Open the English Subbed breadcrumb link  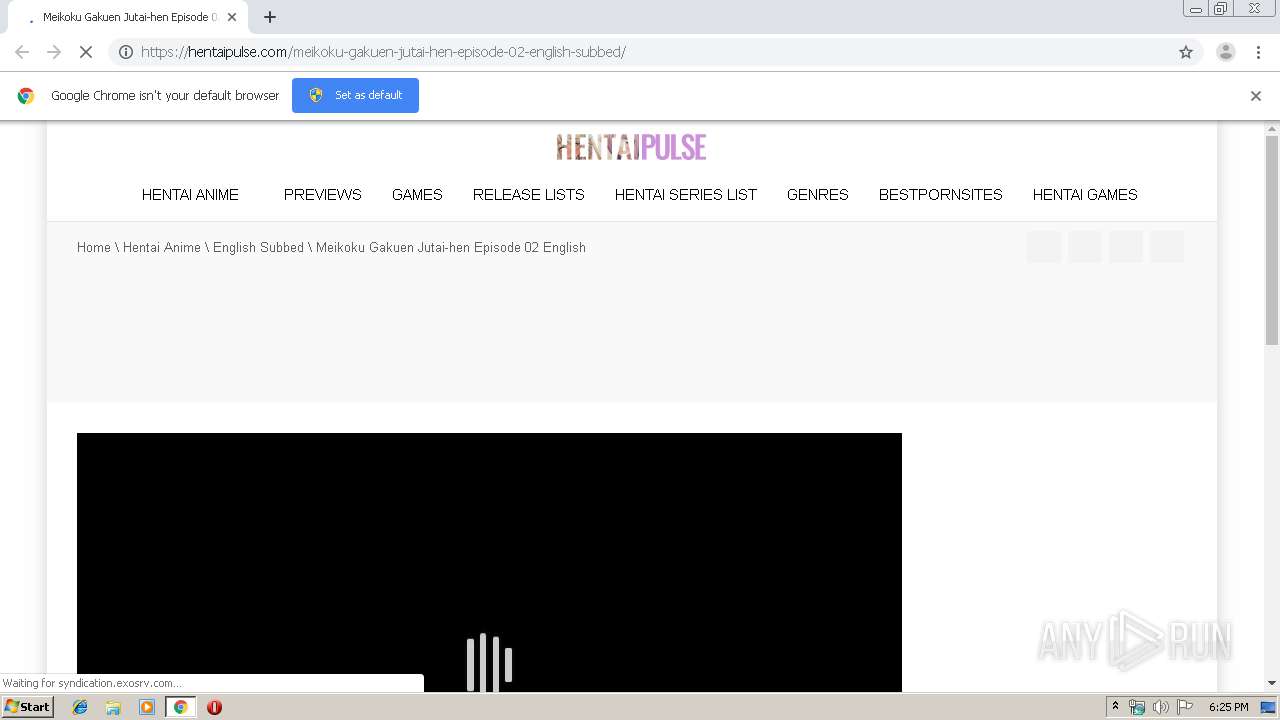(x=258, y=248)
